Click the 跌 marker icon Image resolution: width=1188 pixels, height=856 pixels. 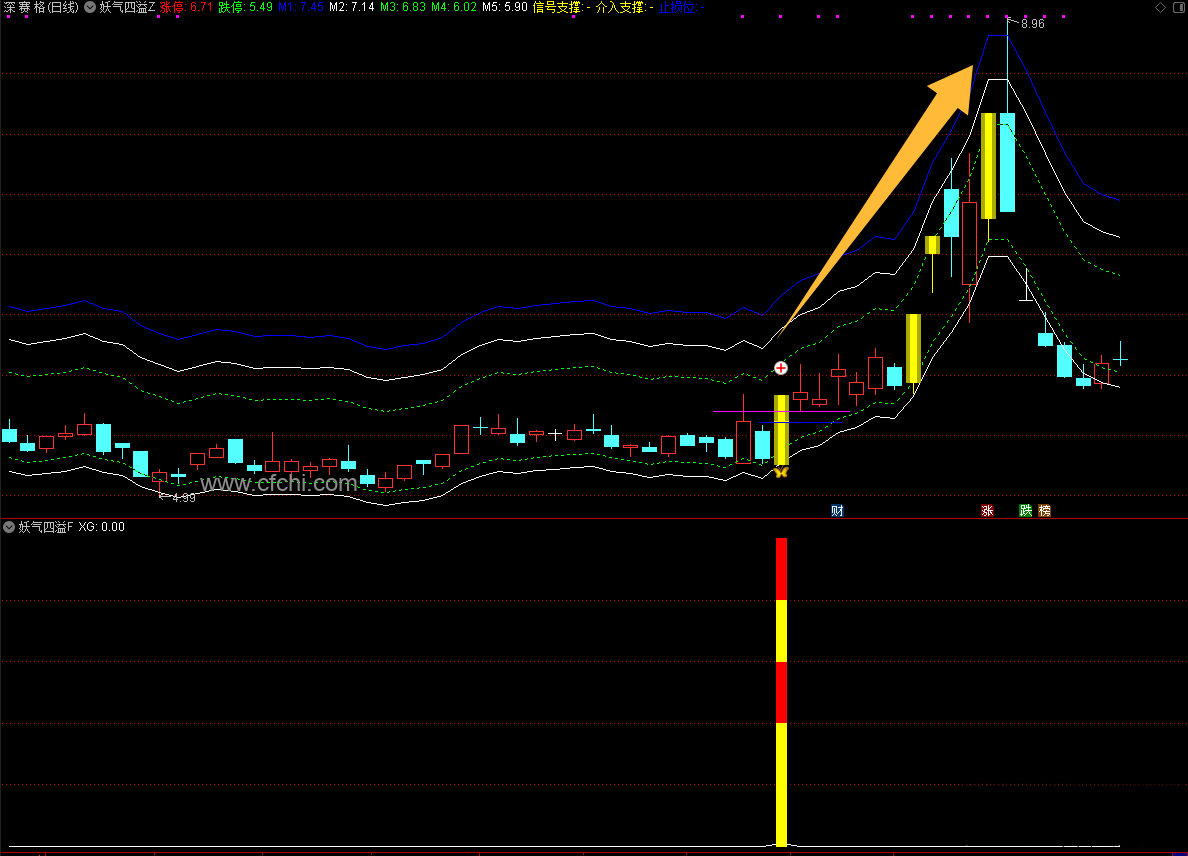1026,511
